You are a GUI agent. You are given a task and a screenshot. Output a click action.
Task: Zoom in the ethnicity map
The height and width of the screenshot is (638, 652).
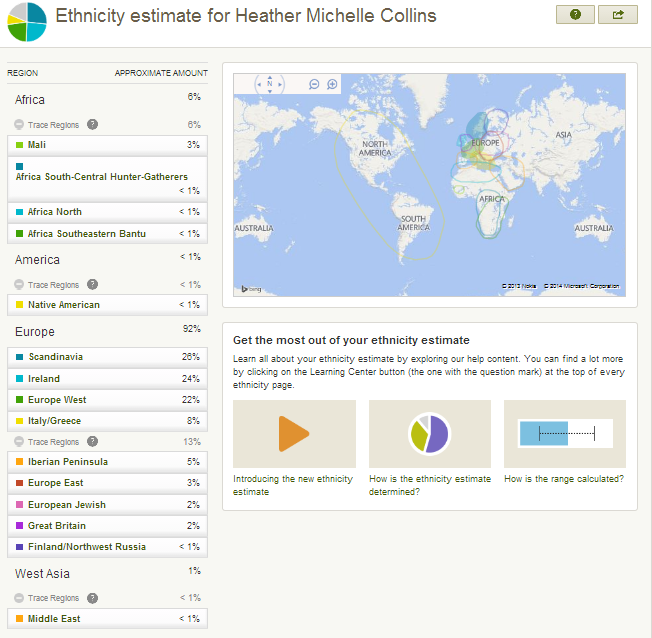pos(332,85)
